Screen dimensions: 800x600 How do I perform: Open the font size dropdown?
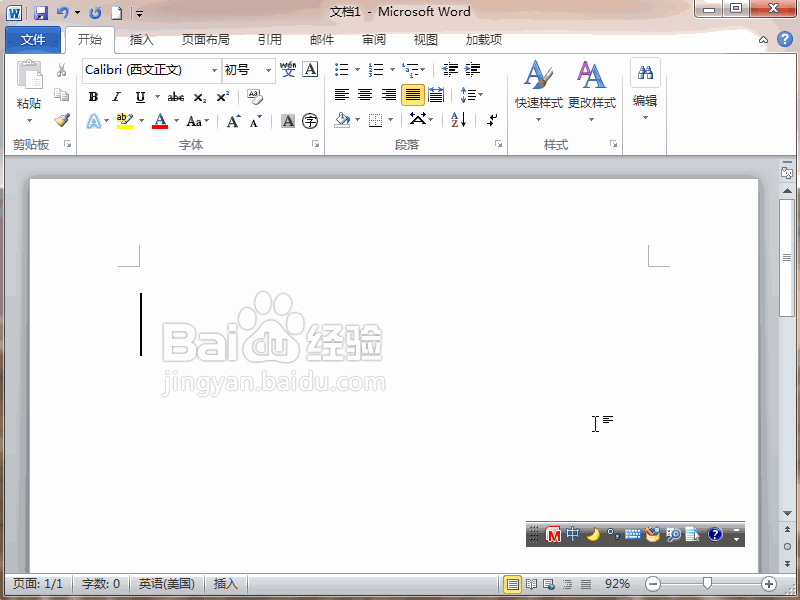[268, 70]
